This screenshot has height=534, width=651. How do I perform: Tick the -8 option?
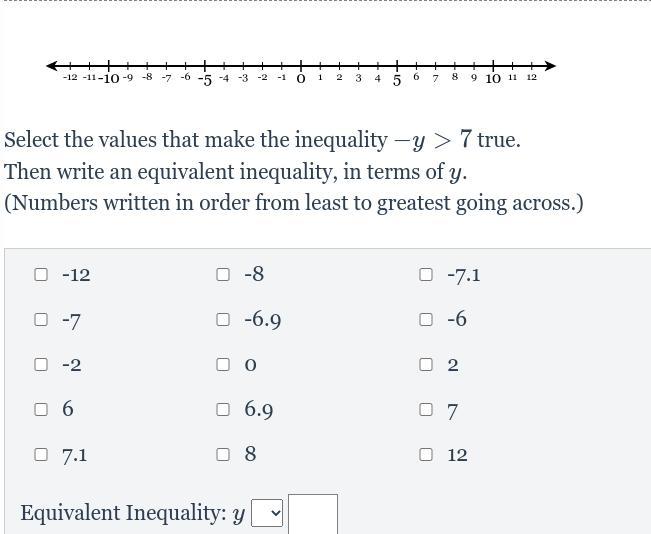pos(223,274)
